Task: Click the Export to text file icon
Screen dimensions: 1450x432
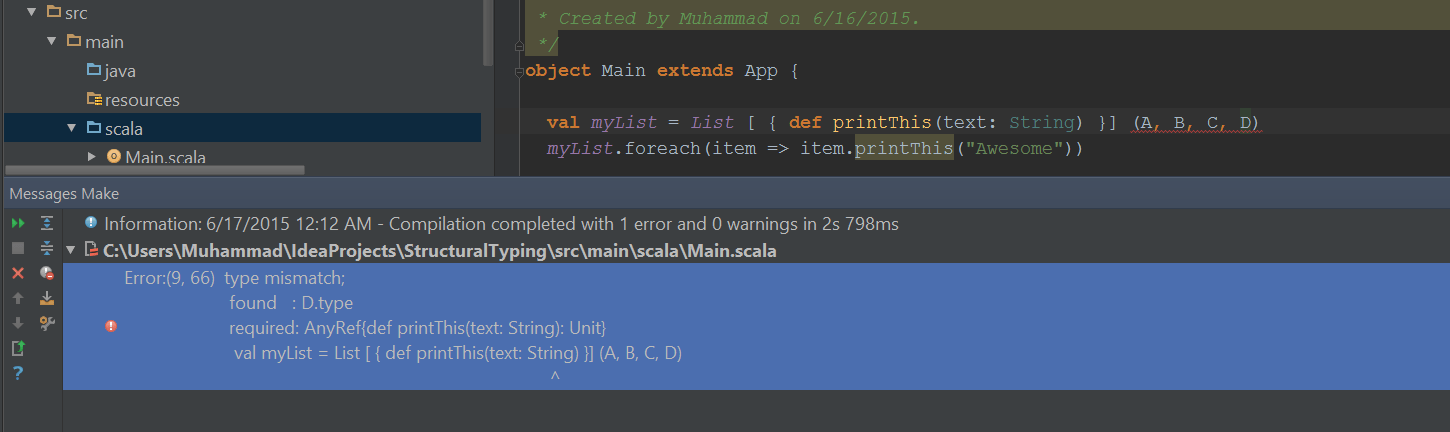Action: [x=18, y=348]
